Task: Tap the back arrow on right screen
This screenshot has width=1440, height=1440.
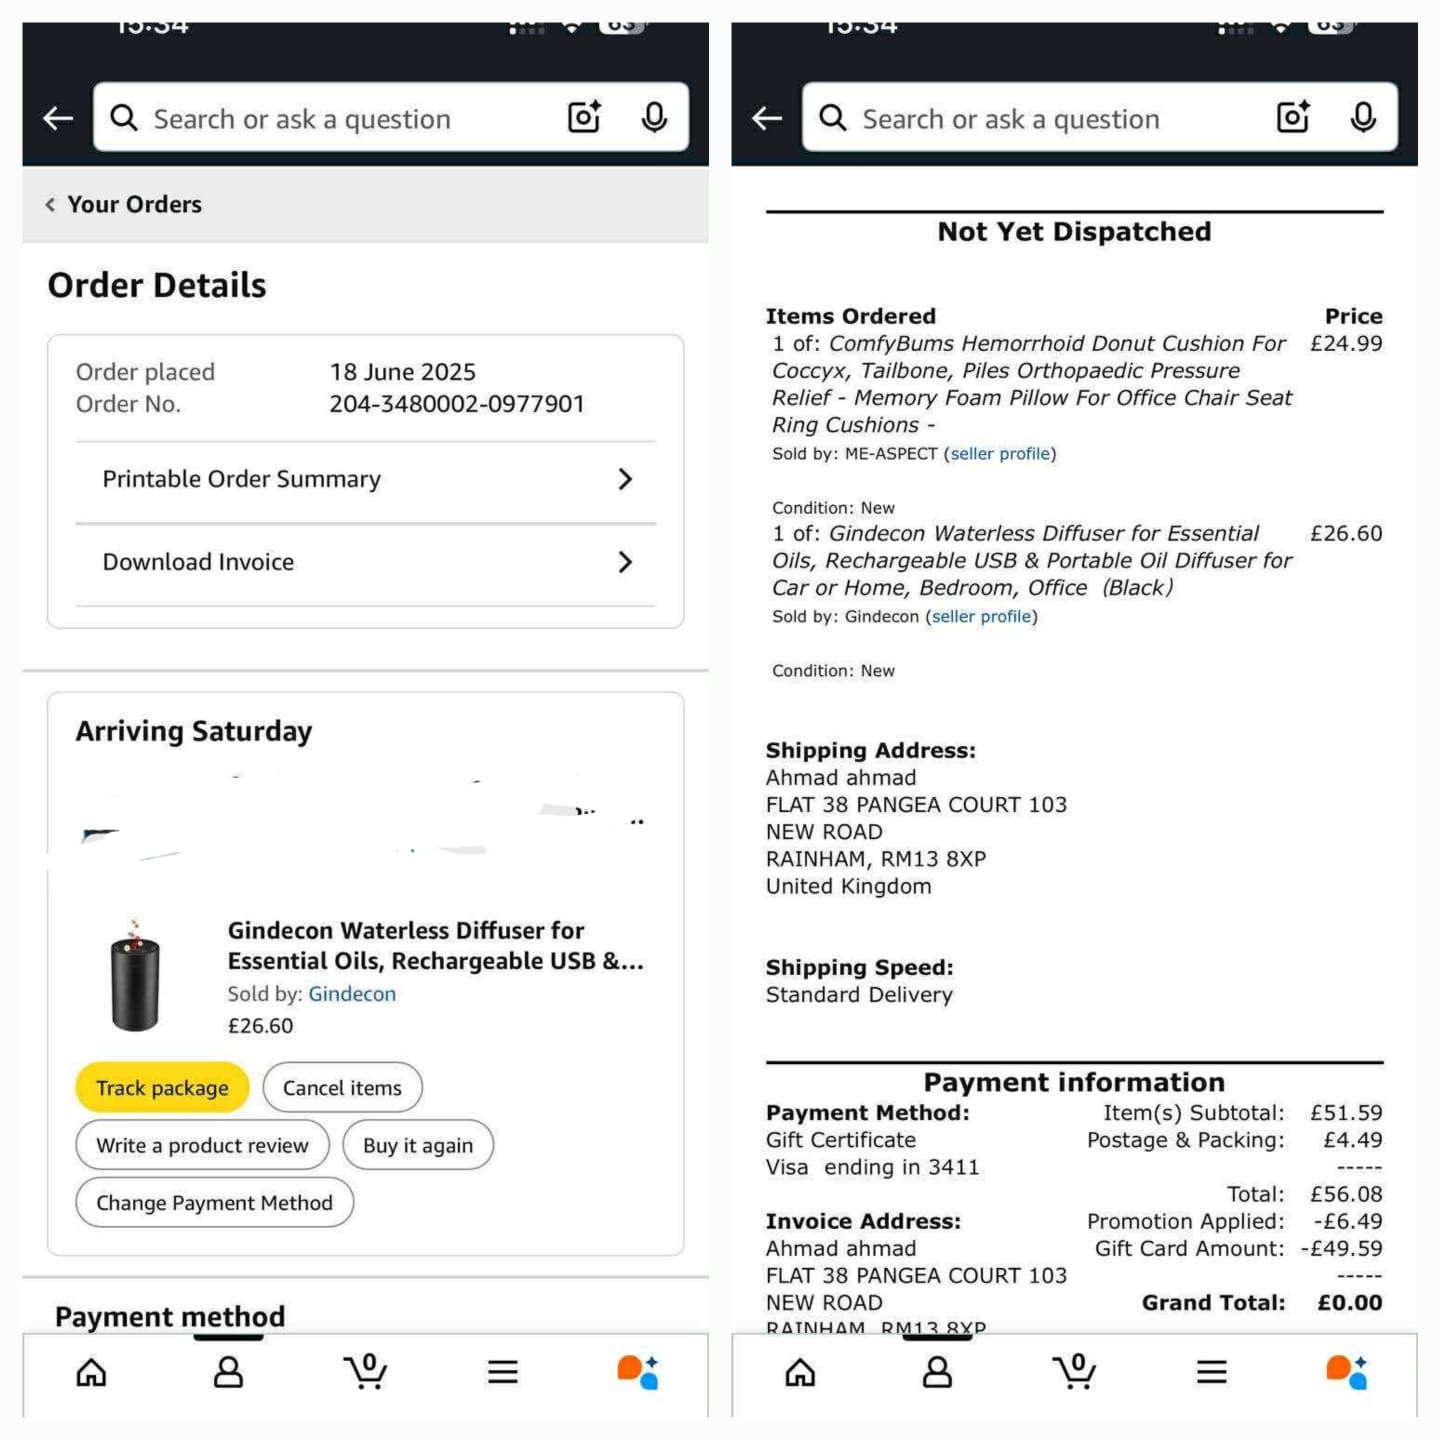Action: (767, 118)
